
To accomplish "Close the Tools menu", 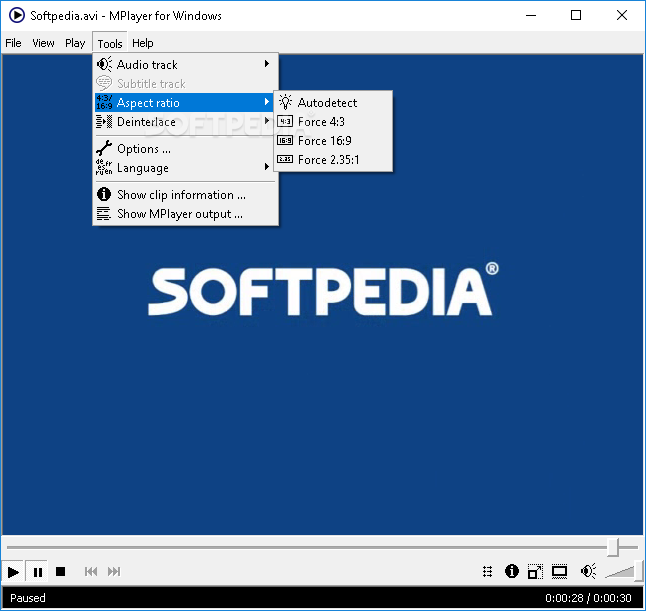I will coord(110,43).
